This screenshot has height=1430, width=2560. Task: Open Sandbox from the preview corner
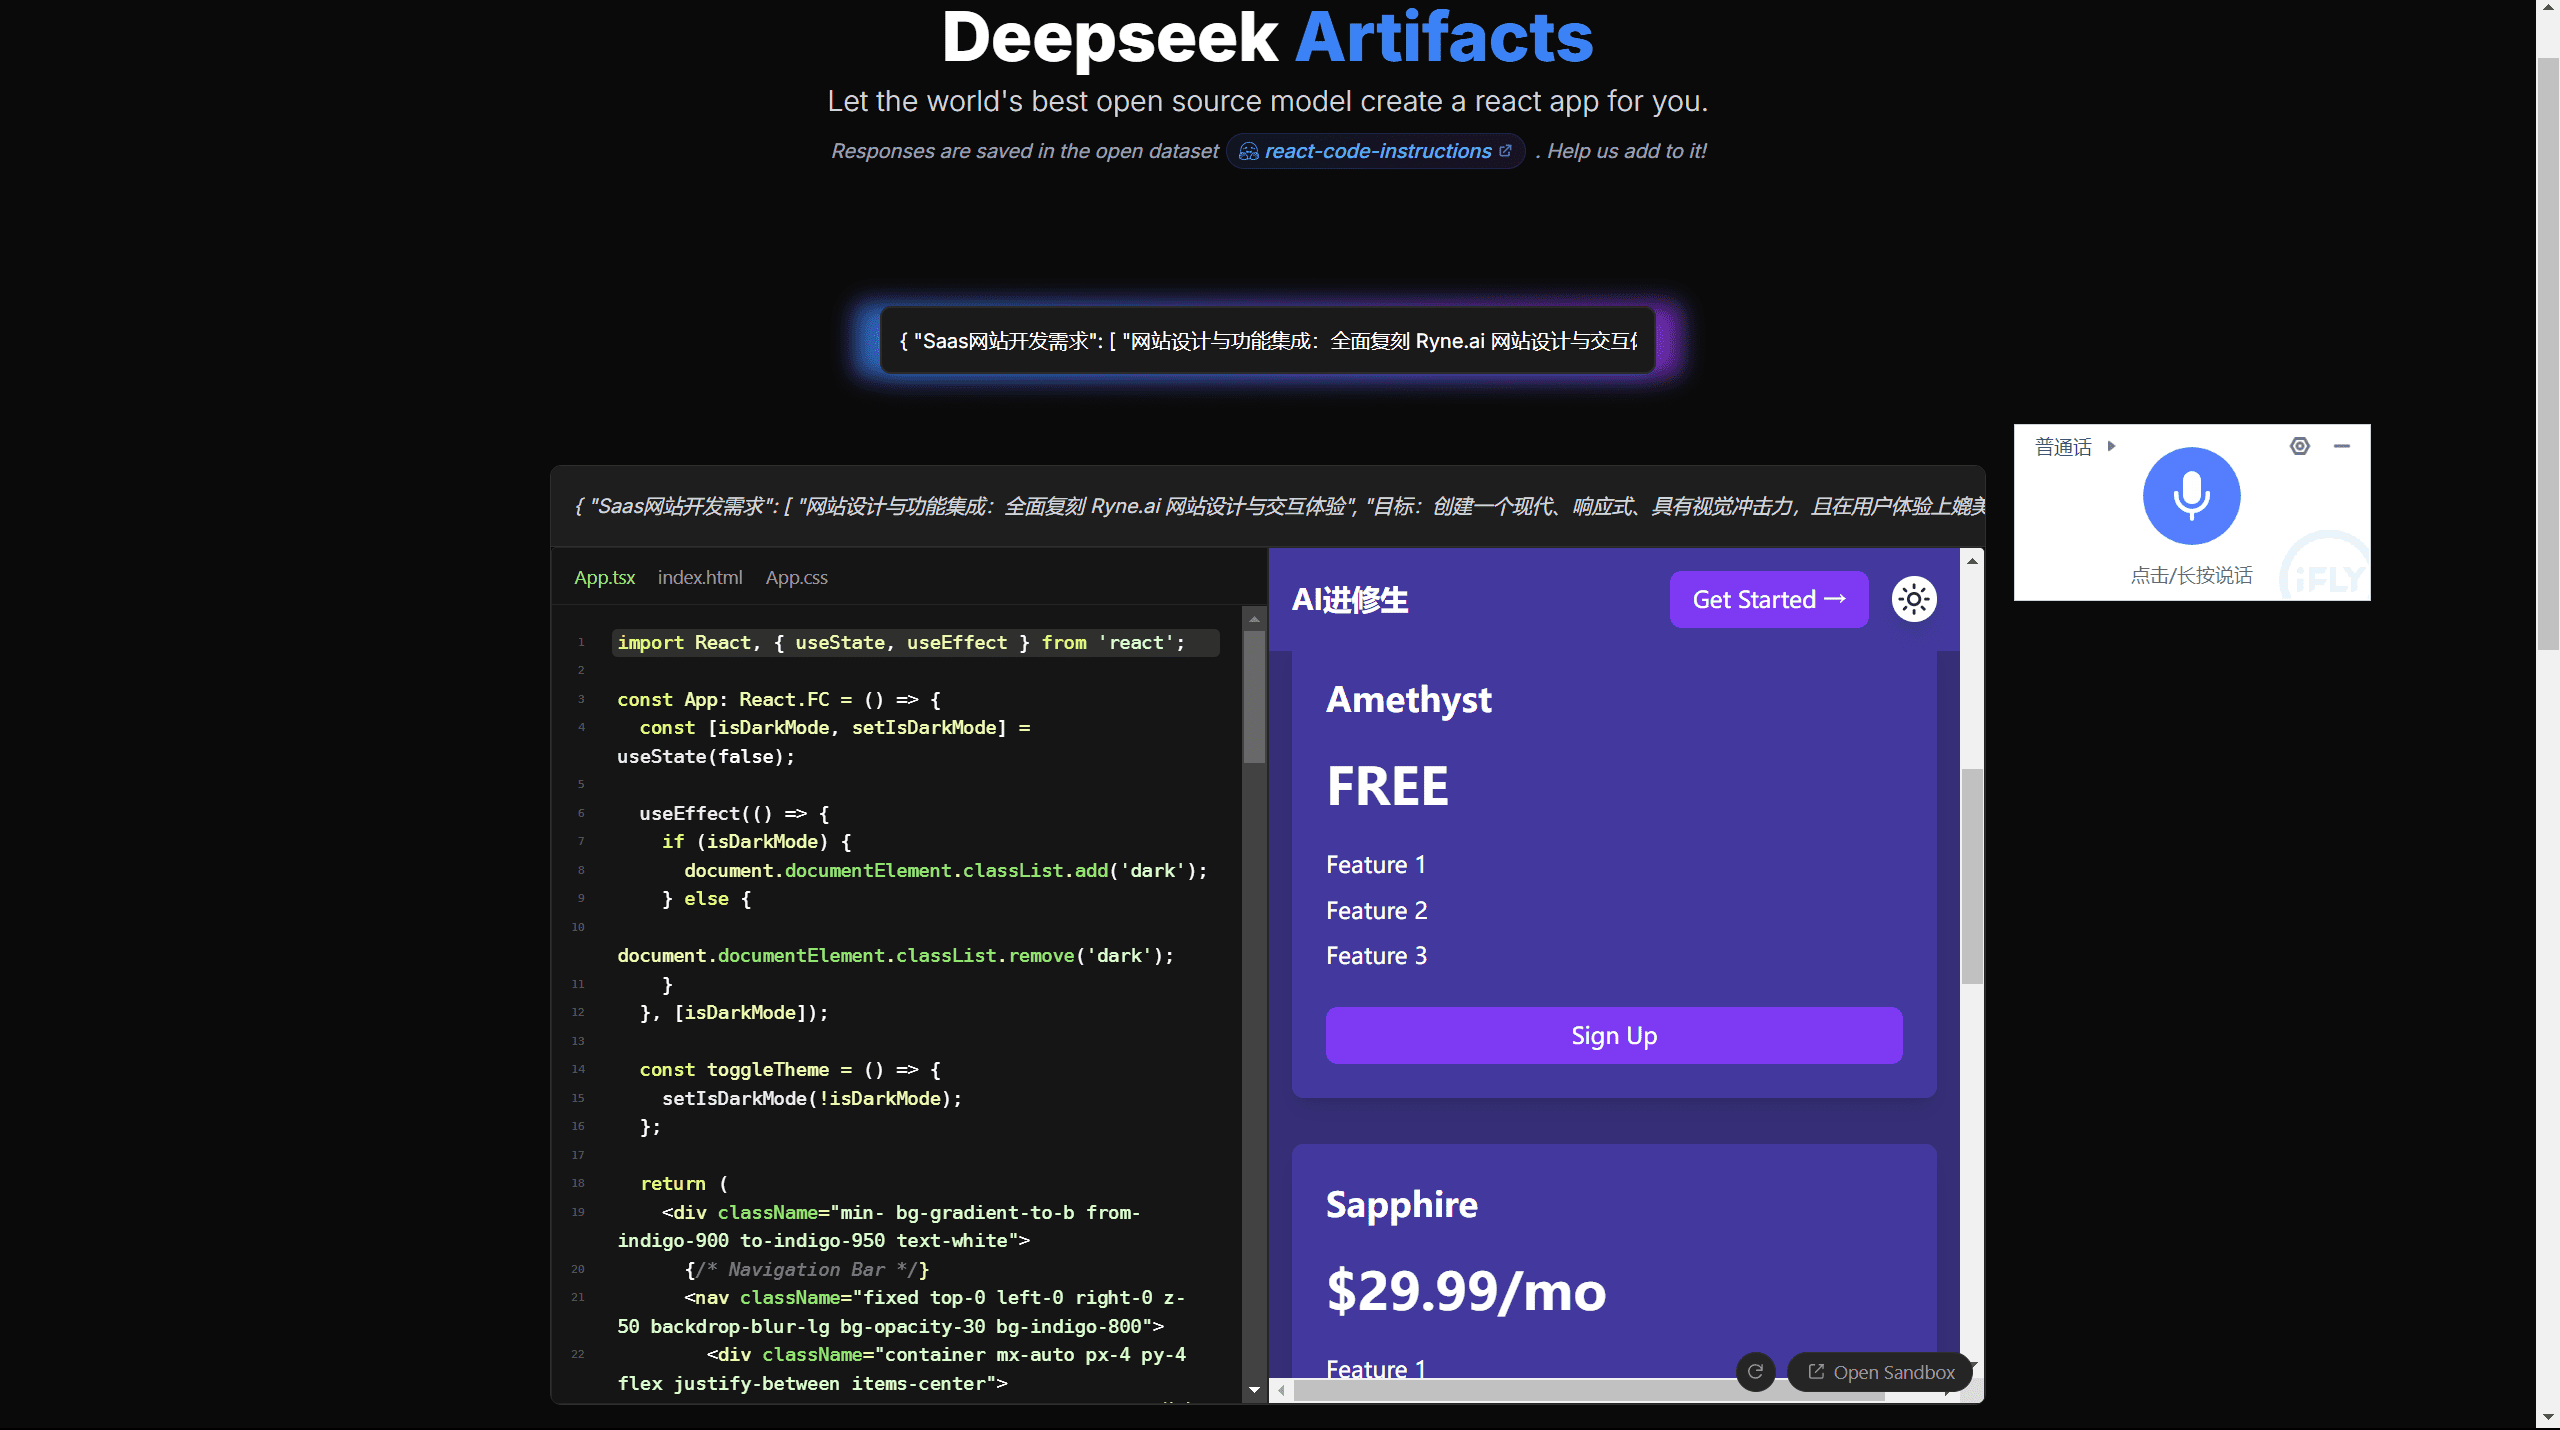1880,1372
